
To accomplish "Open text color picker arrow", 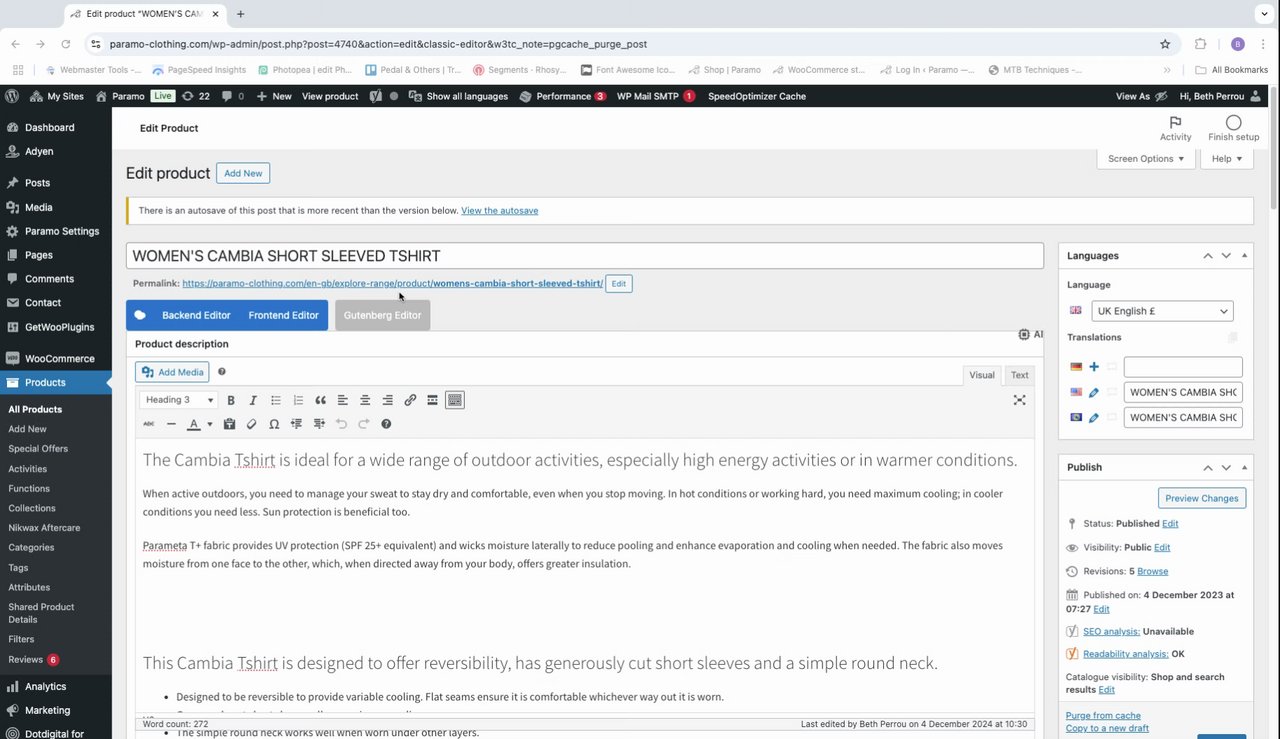I will [209, 424].
